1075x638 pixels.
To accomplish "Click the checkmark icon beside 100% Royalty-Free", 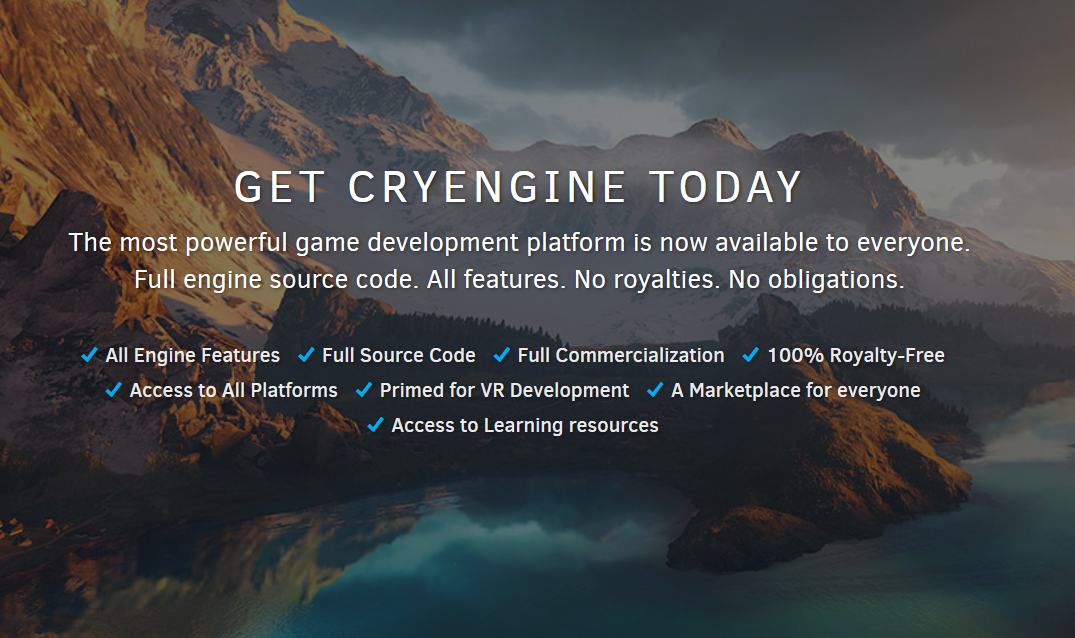I will pos(751,354).
